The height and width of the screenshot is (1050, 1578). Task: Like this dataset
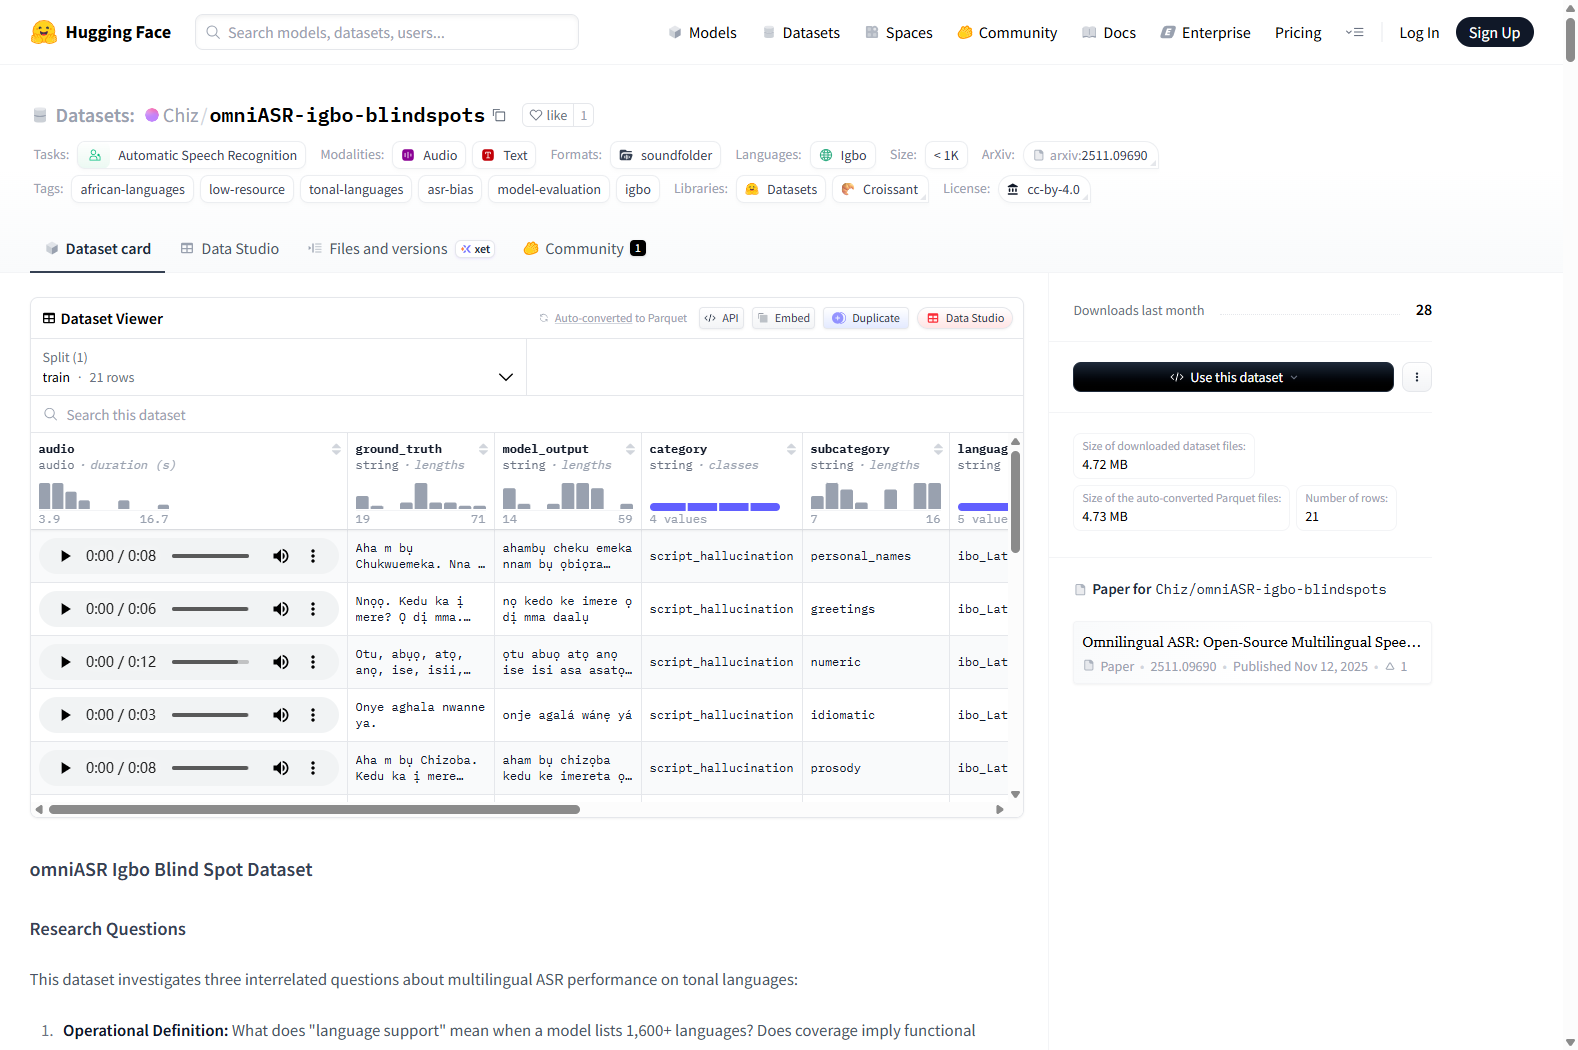548,115
